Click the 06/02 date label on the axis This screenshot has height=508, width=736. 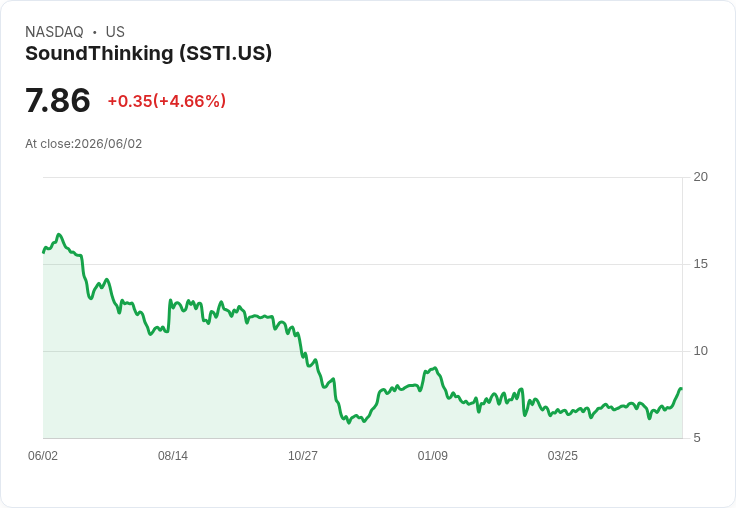[43, 455]
